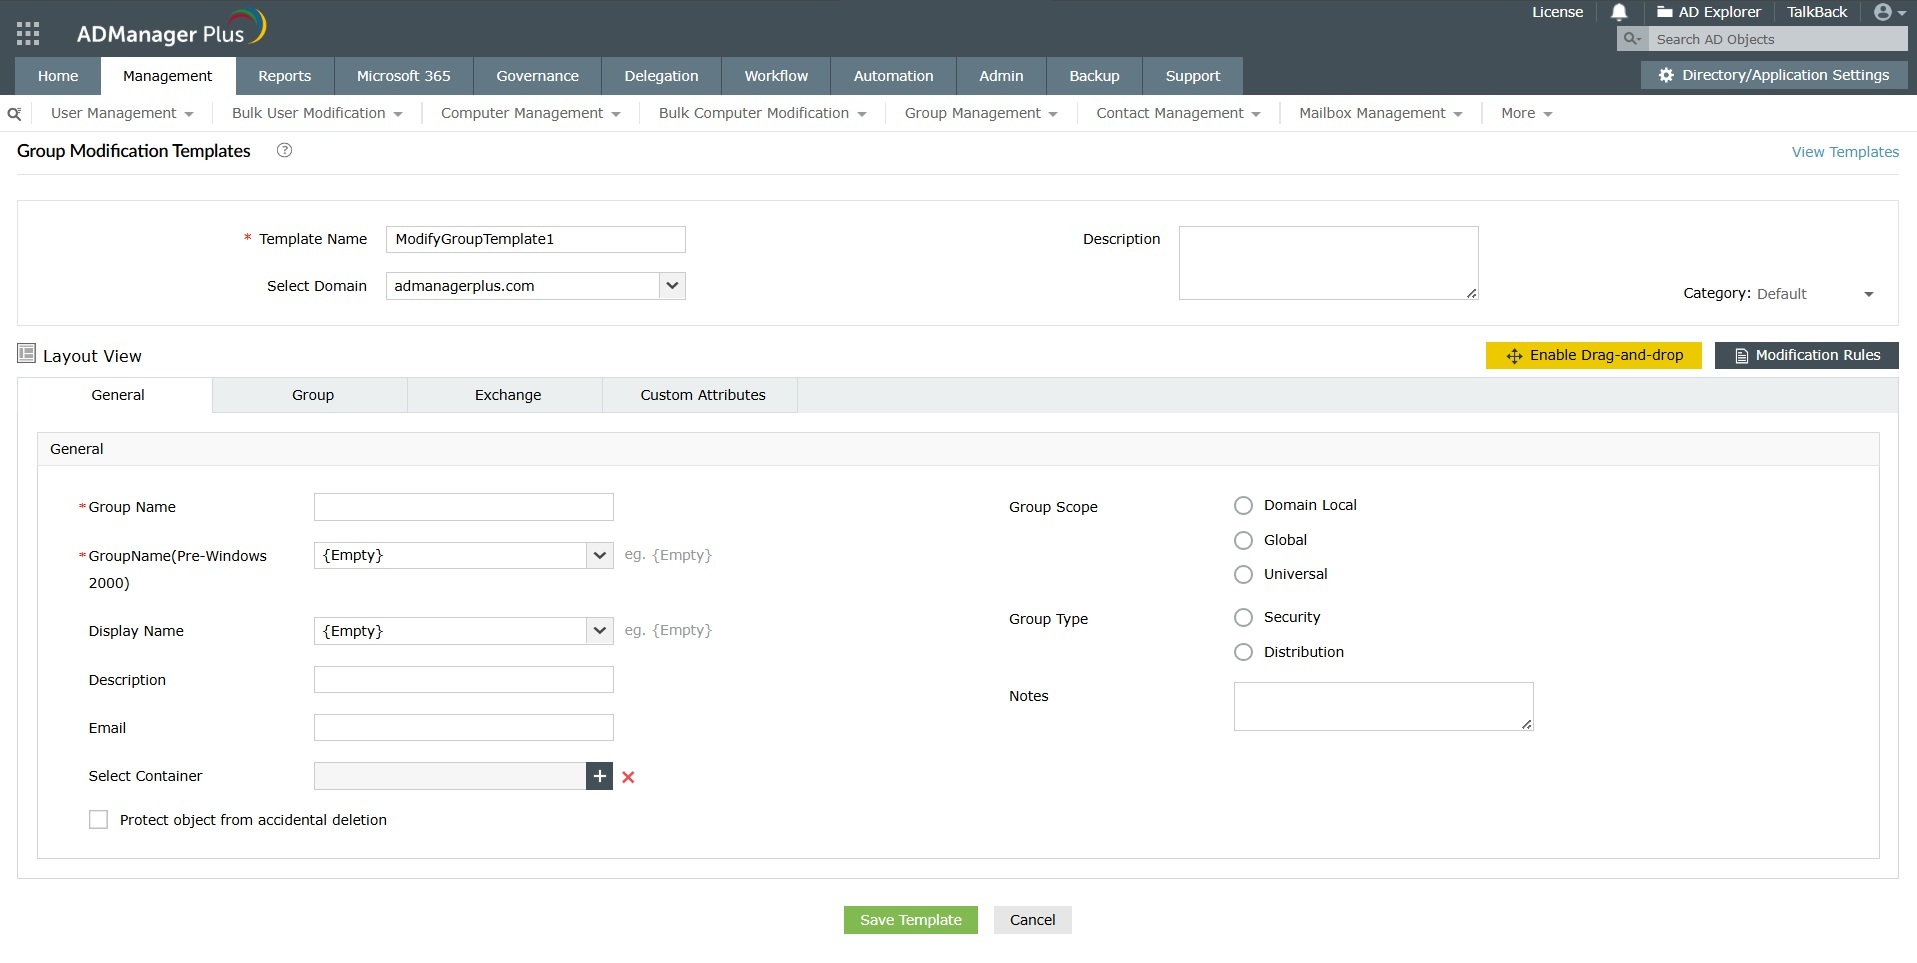1917x963 pixels.
Task: Open the Select Domain dropdown
Action: 671,286
